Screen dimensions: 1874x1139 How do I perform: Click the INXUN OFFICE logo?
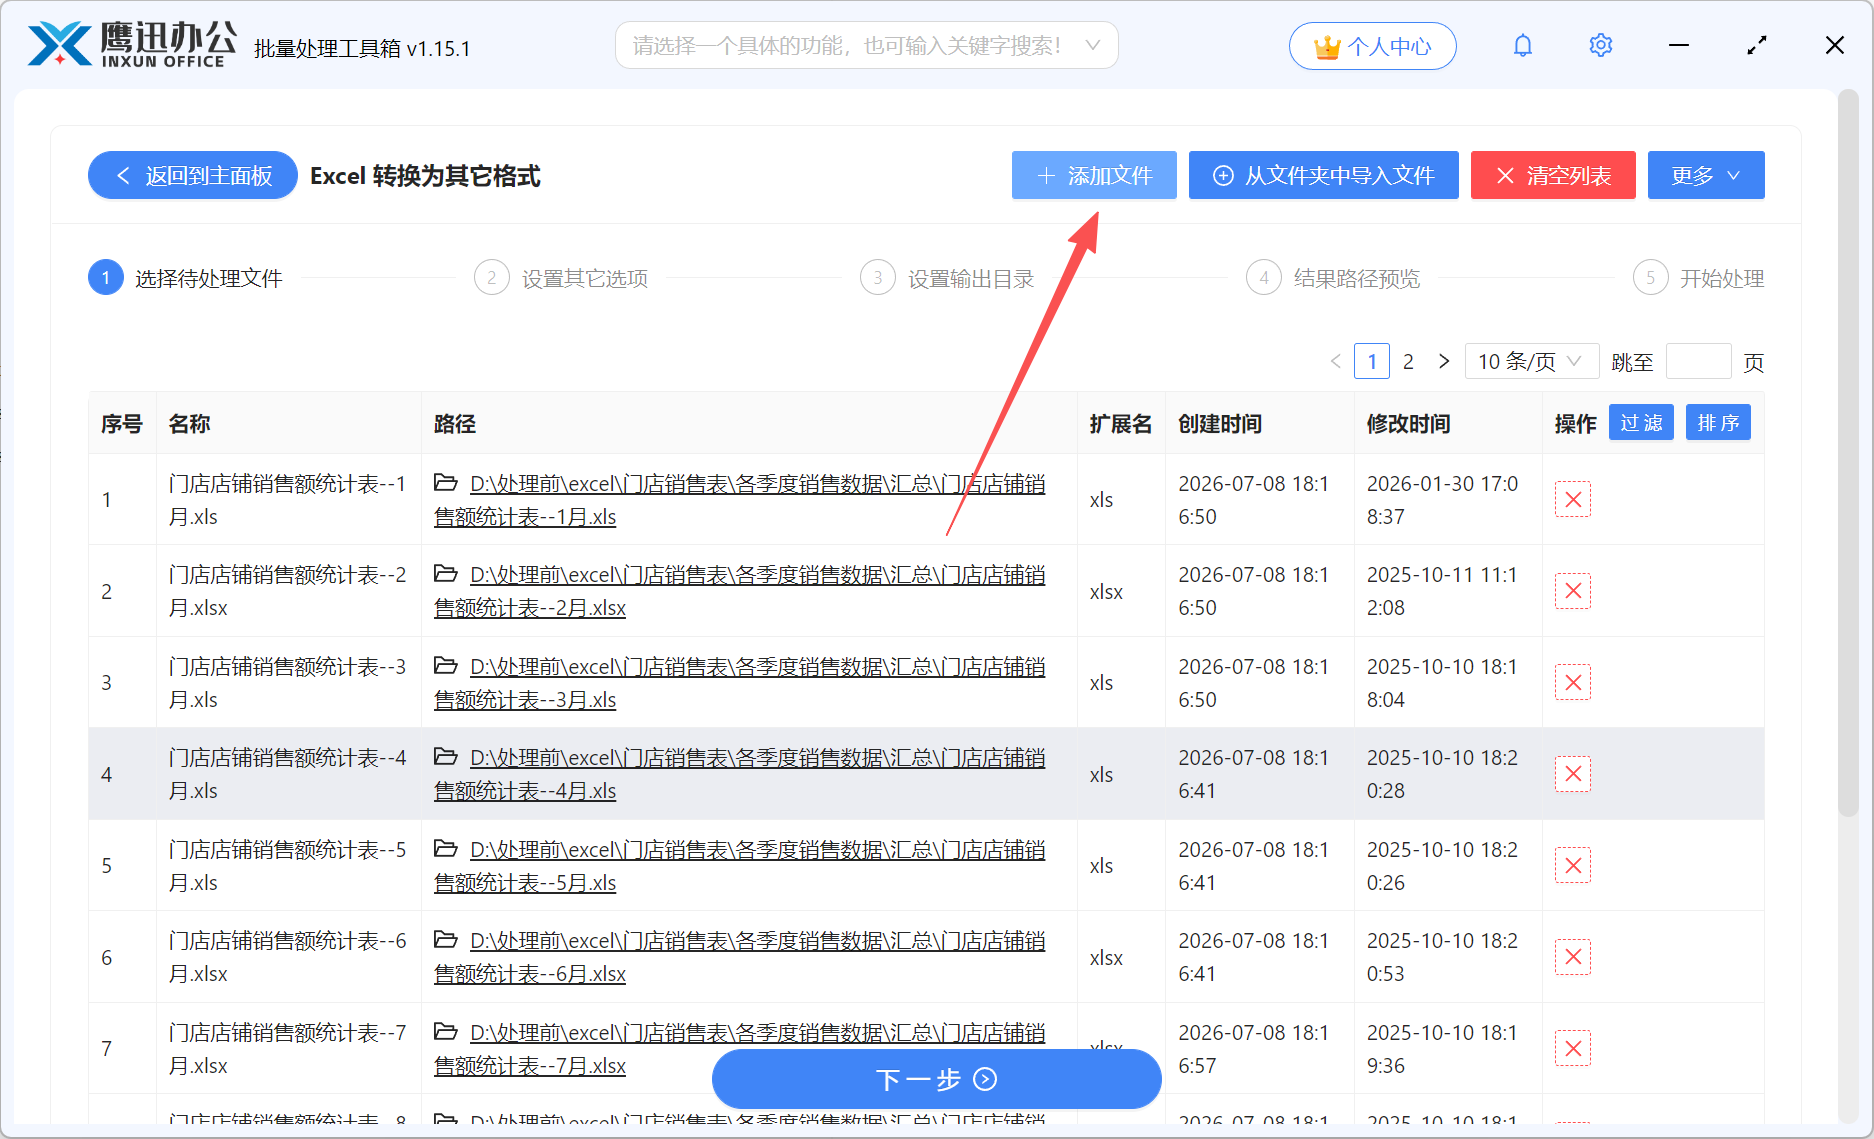(133, 45)
